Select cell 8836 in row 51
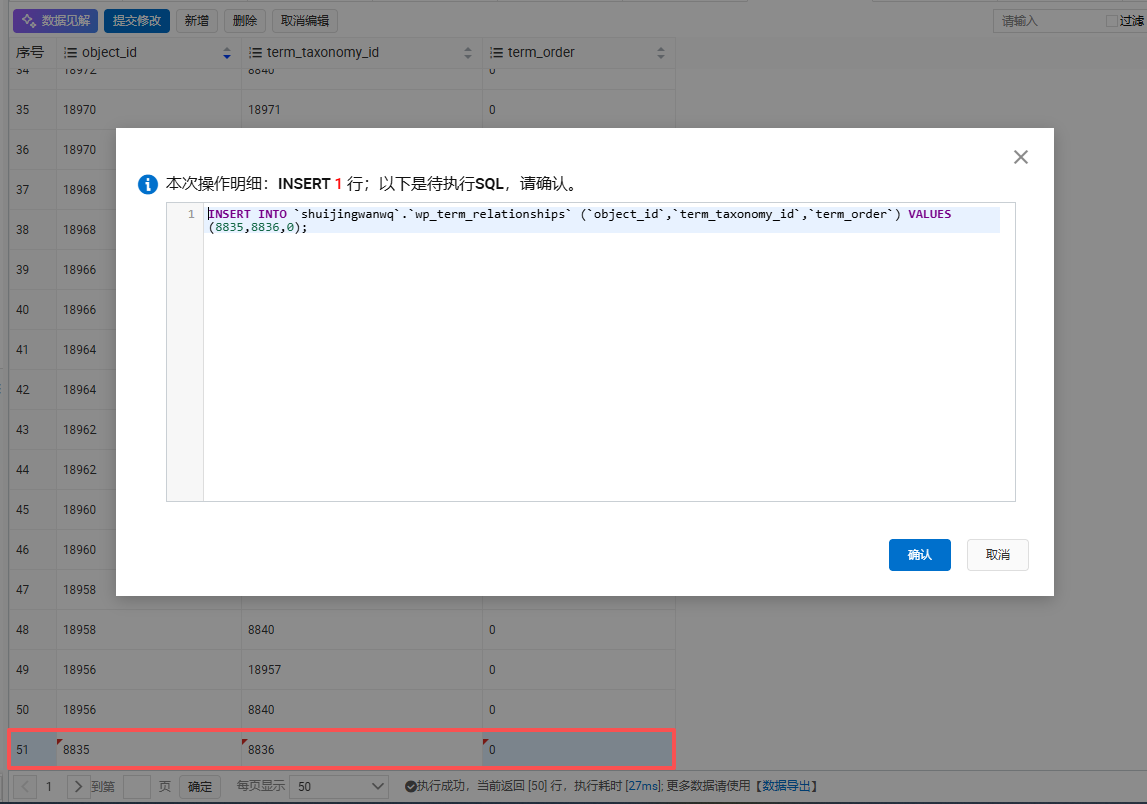 coord(362,749)
